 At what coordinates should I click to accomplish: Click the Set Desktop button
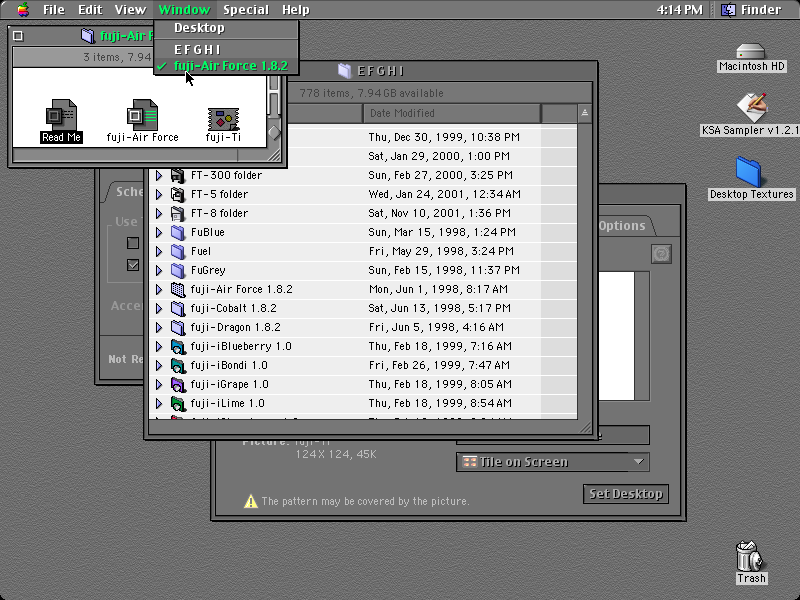pos(626,494)
